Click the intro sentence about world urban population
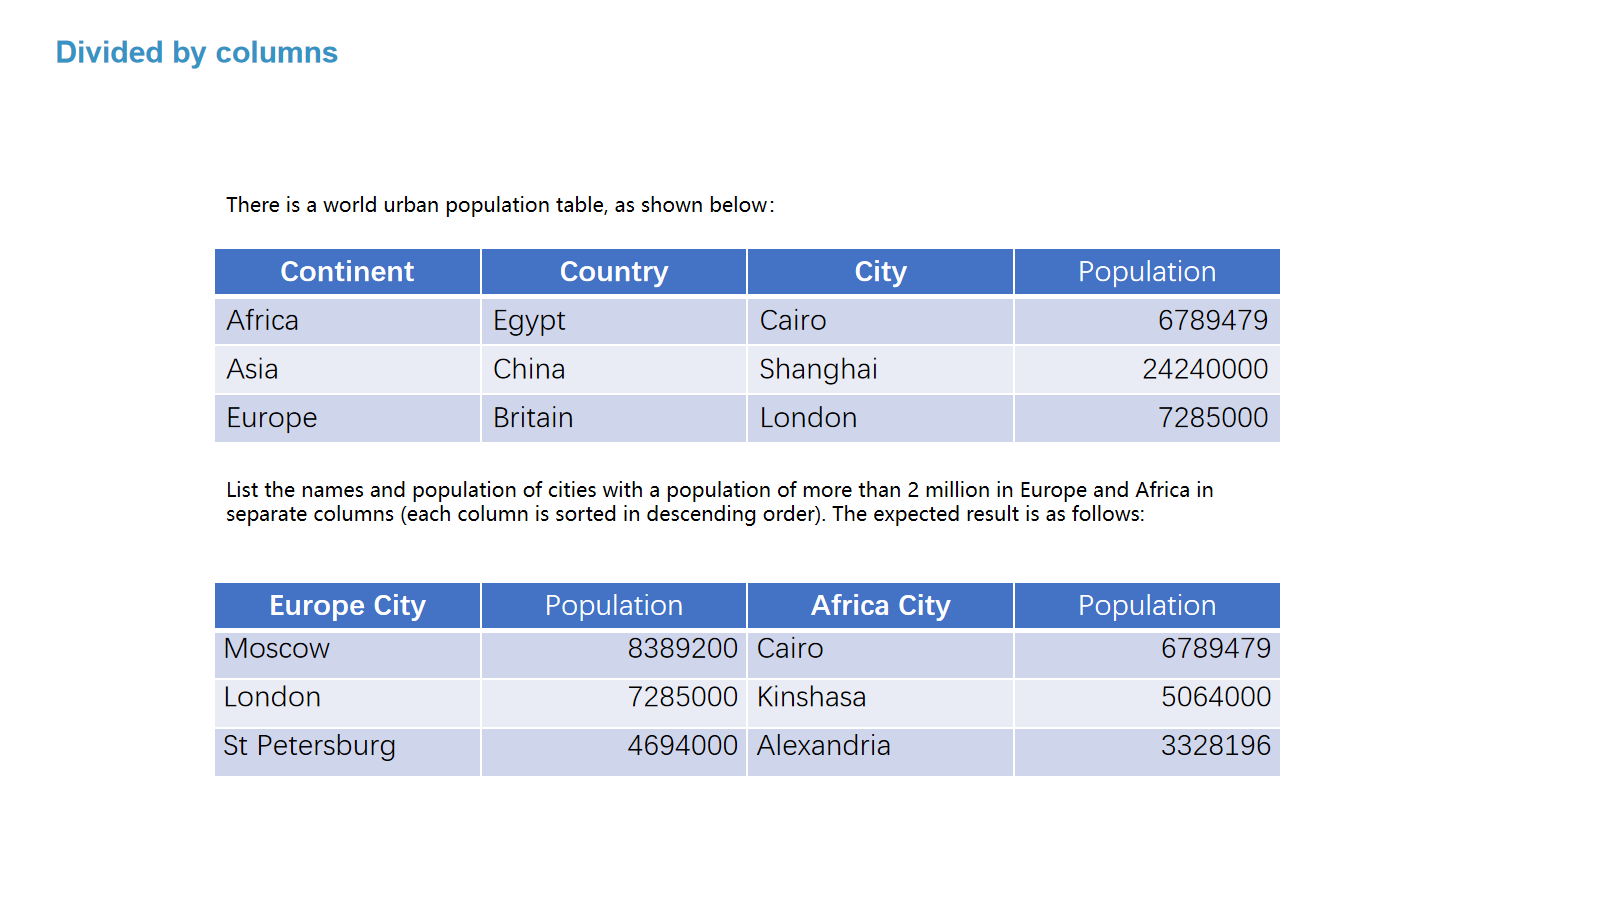1600x900 pixels. (x=500, y=205)
